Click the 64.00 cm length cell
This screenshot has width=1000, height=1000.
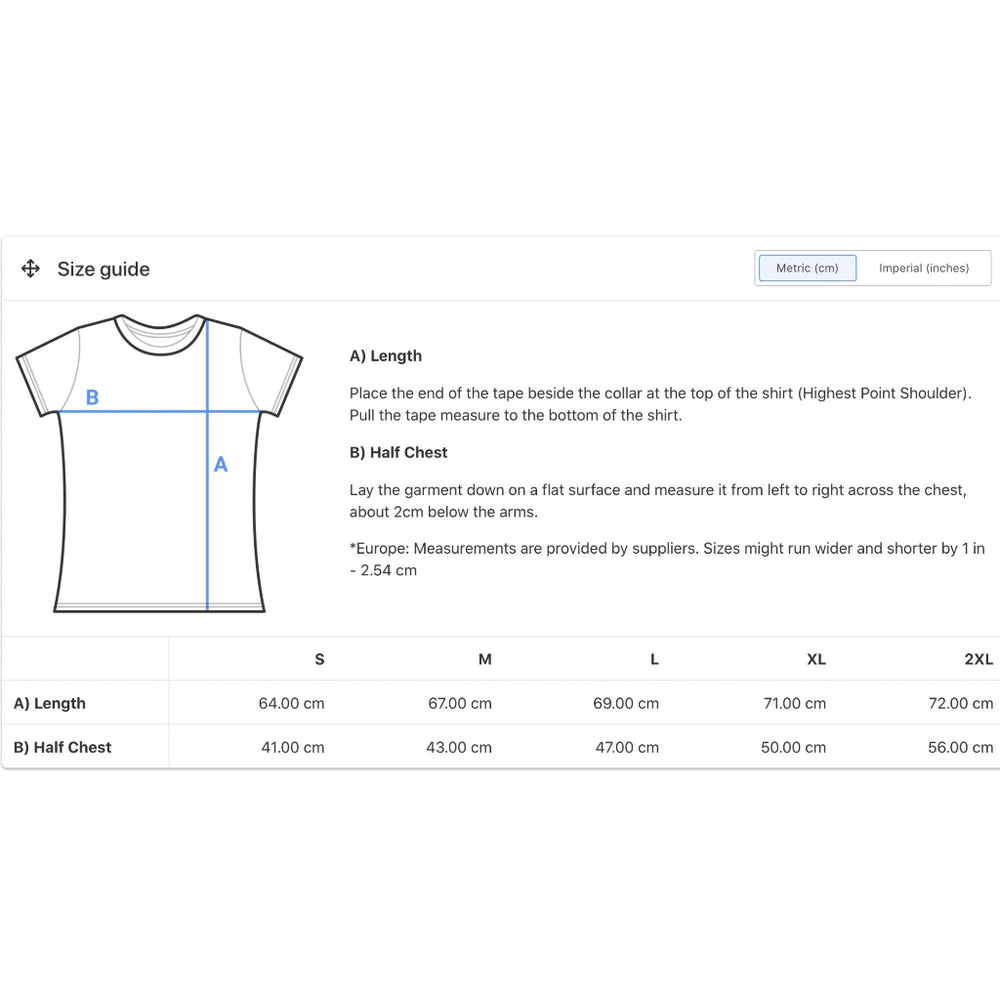(x=291, y=703)
